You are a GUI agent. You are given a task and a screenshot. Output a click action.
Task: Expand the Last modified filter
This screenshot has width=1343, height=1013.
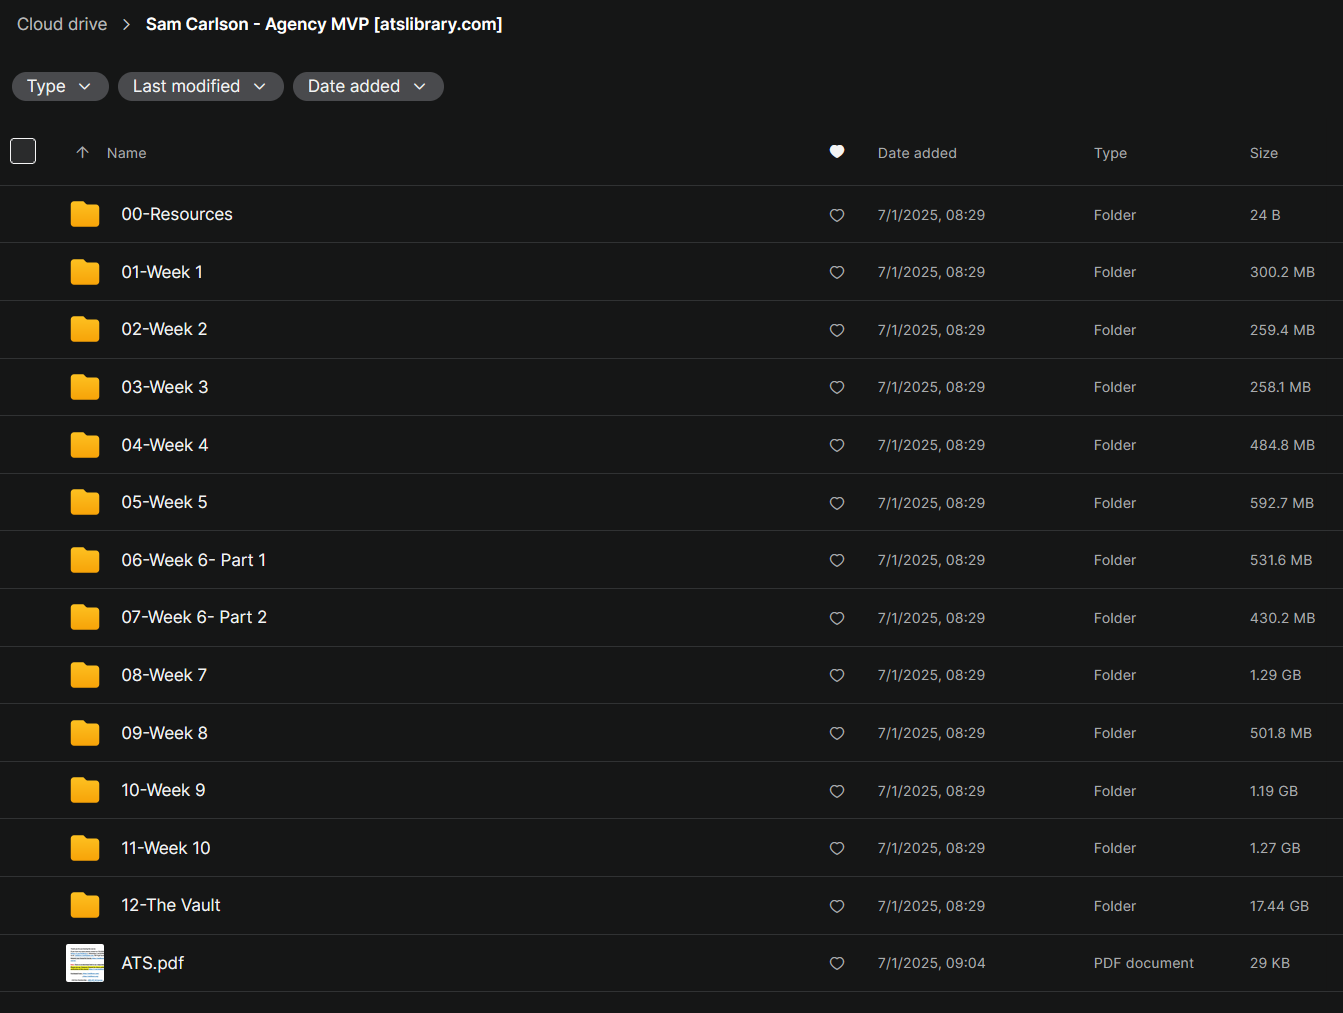coord(201,86)
